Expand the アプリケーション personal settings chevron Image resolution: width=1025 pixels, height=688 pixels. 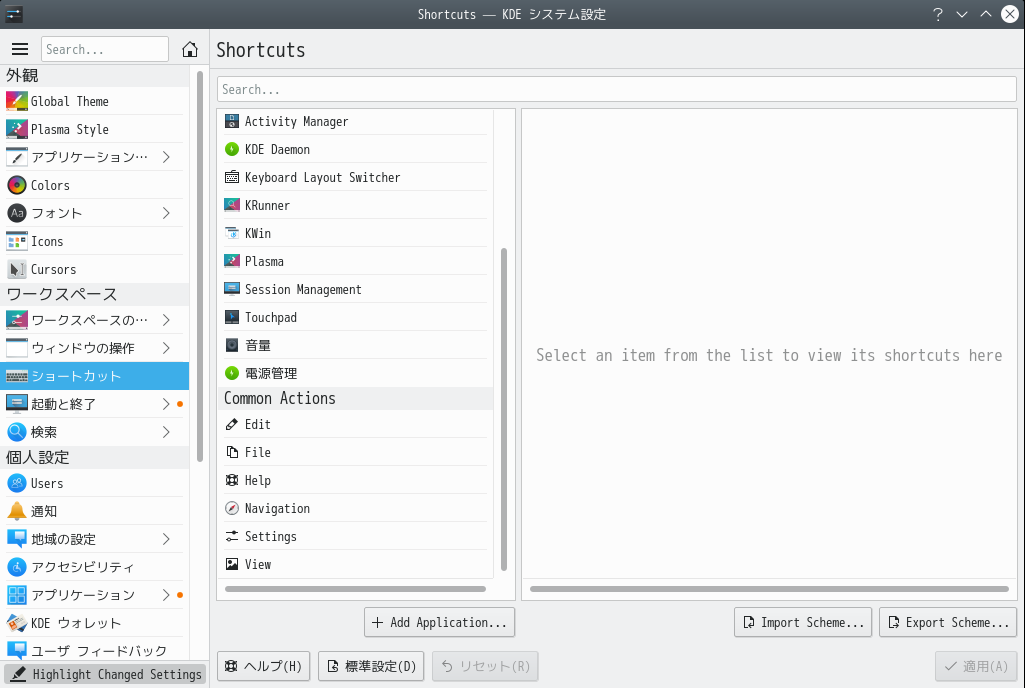[166, 595]
